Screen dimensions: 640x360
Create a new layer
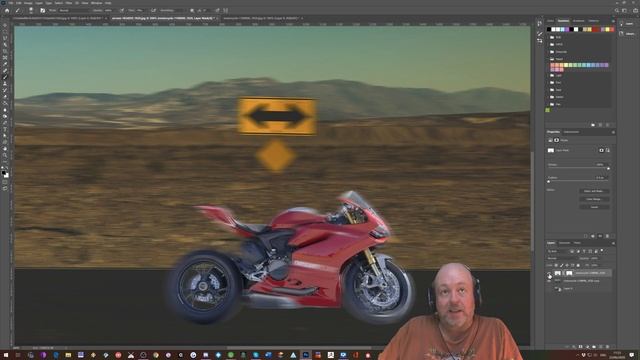pos(600,347)
